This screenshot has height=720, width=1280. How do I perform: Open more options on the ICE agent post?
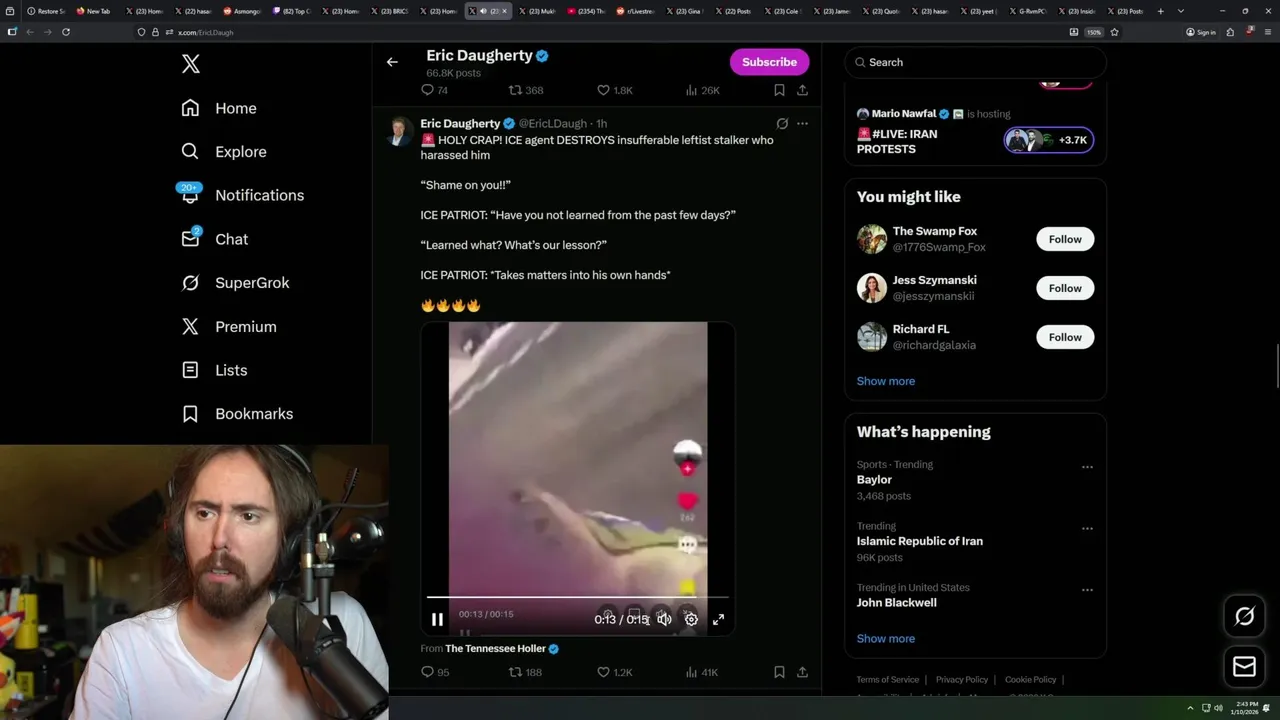tap(802, 124)
